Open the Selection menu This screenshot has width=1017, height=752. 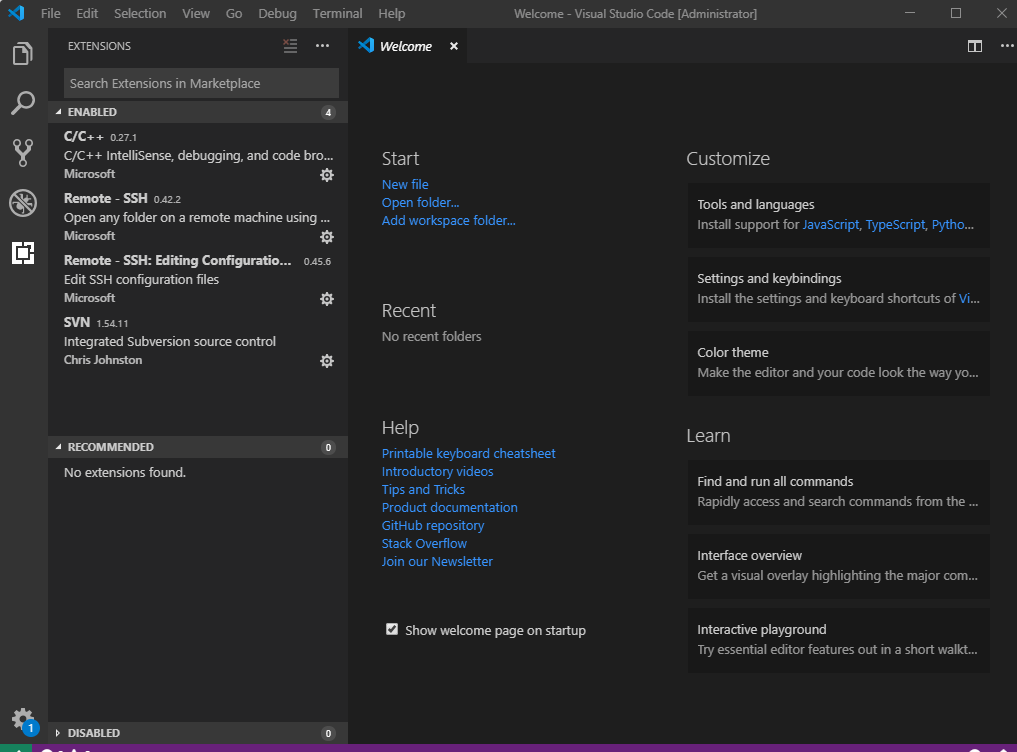click(x=140, y=14)
